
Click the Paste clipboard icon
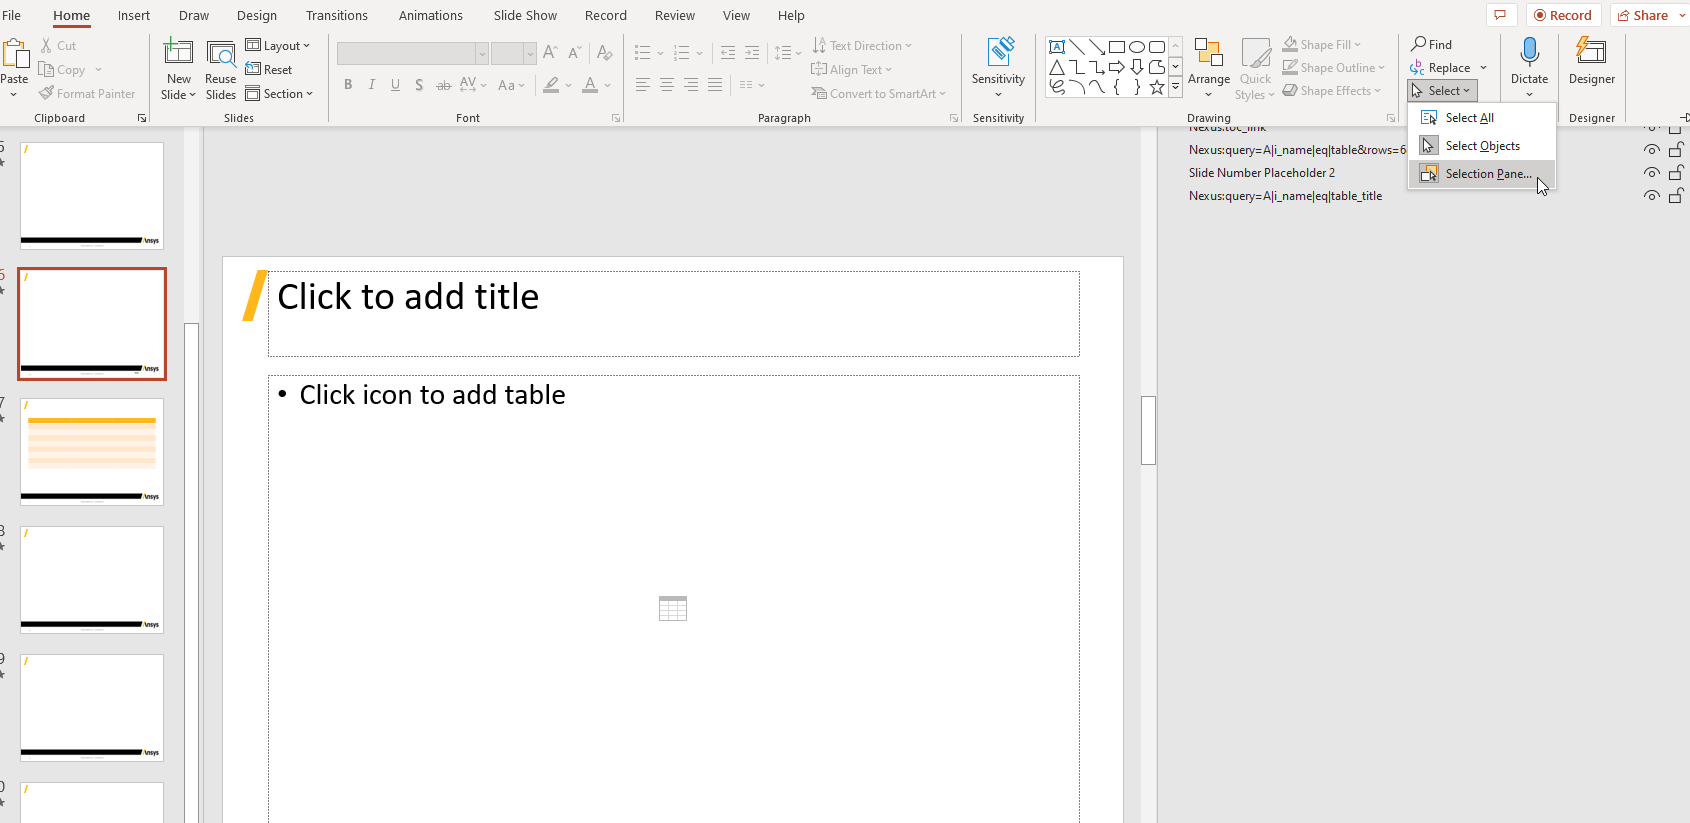pos(15,53)
